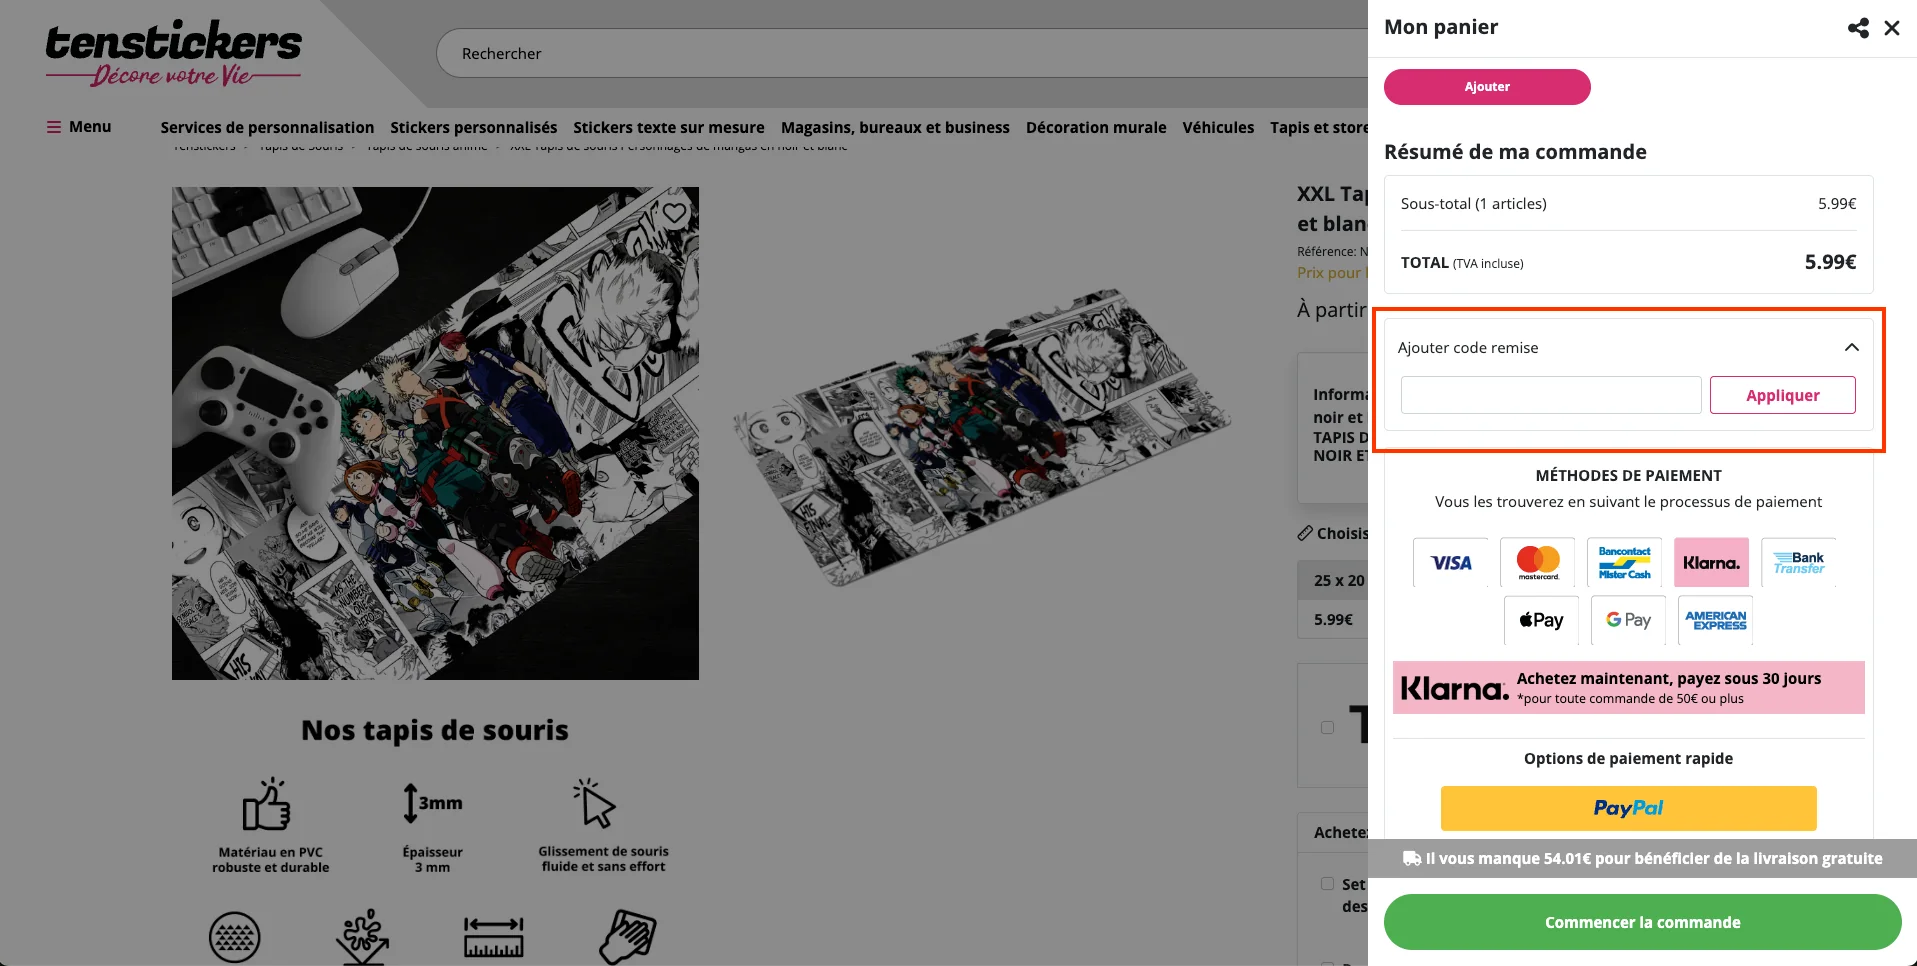Toggle the Set checkbox
The height and width of the screenshot is (966, 1917).
(1327, 884)
